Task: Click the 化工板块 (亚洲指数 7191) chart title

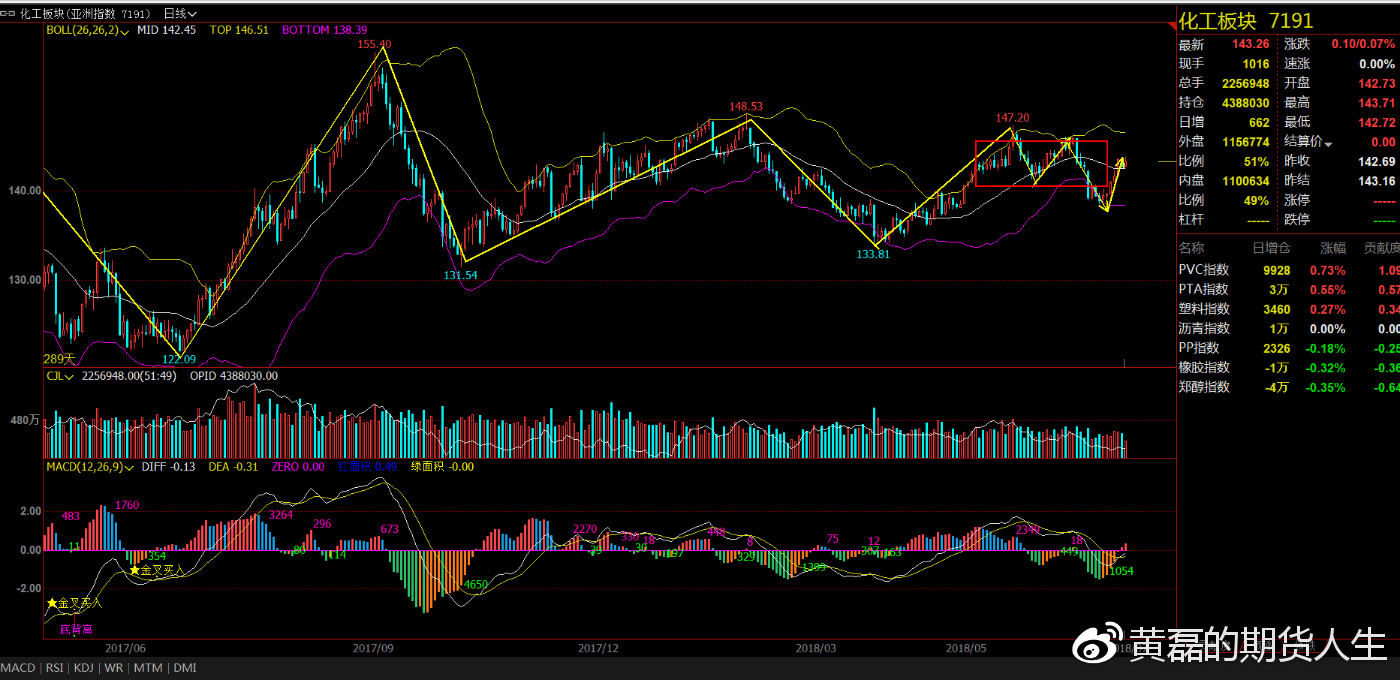Action: (x=85, y=13)
